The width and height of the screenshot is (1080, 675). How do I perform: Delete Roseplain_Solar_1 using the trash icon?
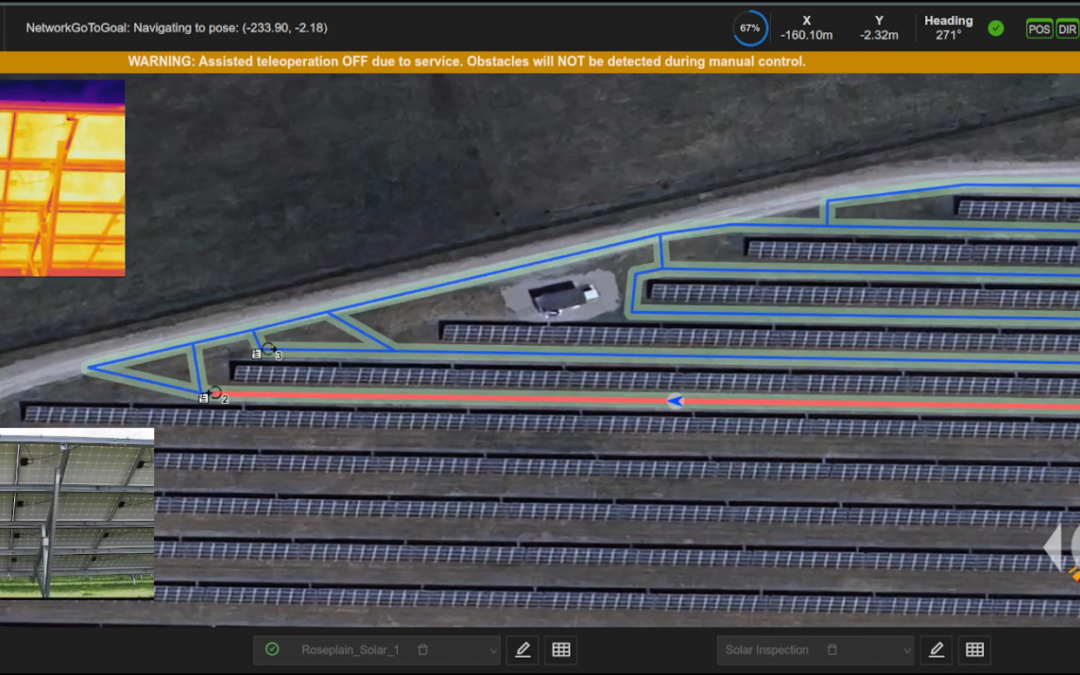click(423, 650)
